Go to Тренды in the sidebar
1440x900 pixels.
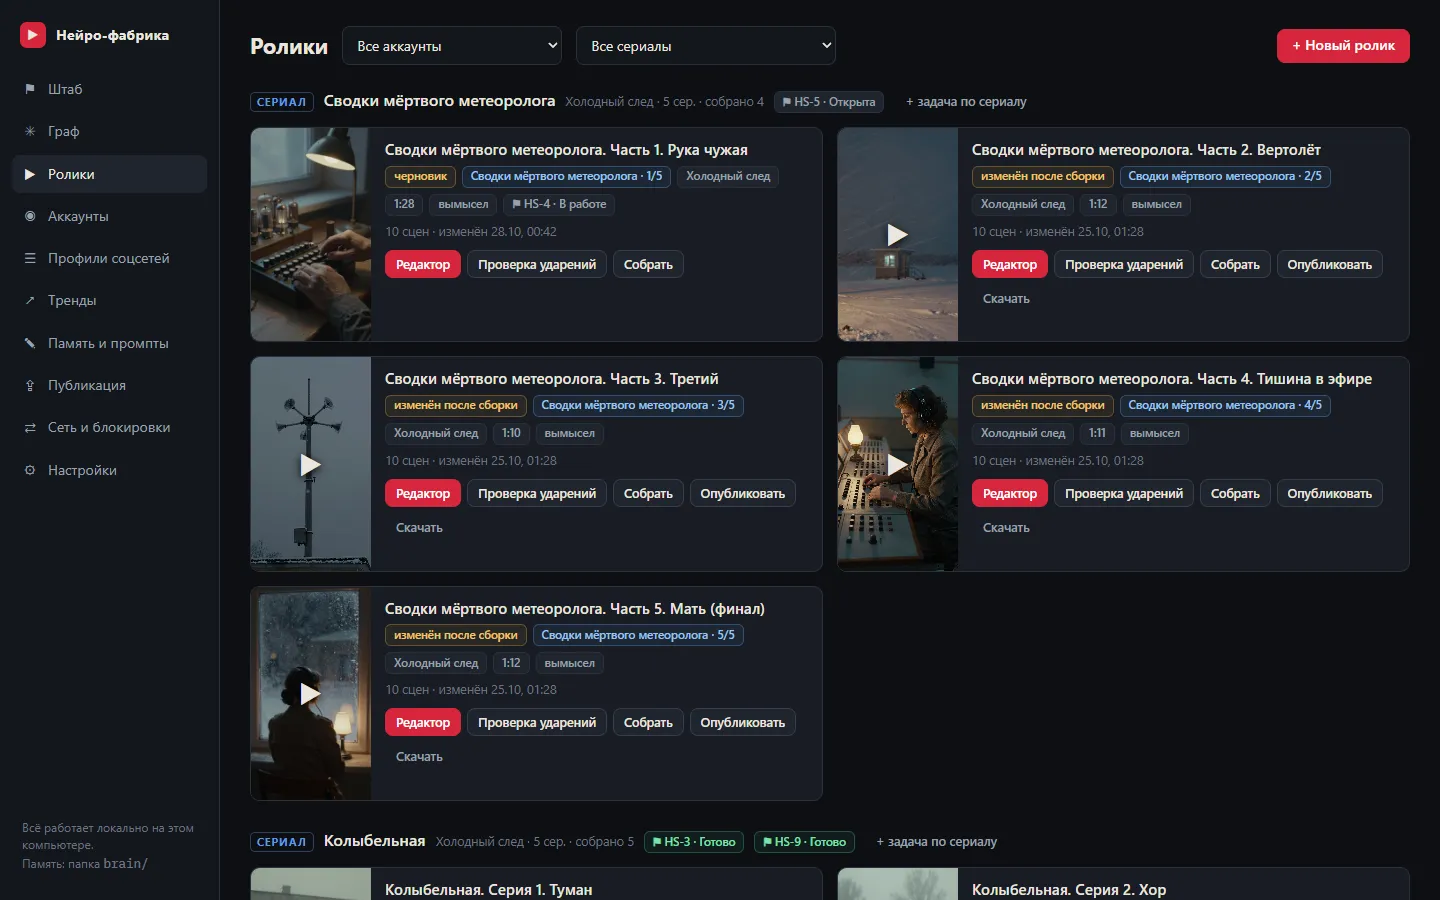(109, 300)
